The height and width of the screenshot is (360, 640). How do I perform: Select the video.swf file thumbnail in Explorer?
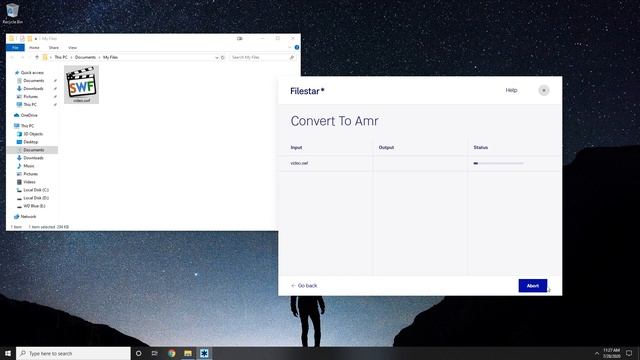82,84
